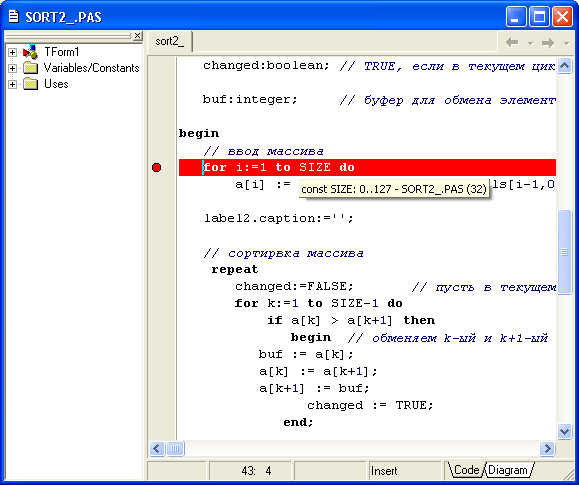The image size is (579, 485).
Task: Expand the TForm1 tree node
Action: click(x=12, y=52)
